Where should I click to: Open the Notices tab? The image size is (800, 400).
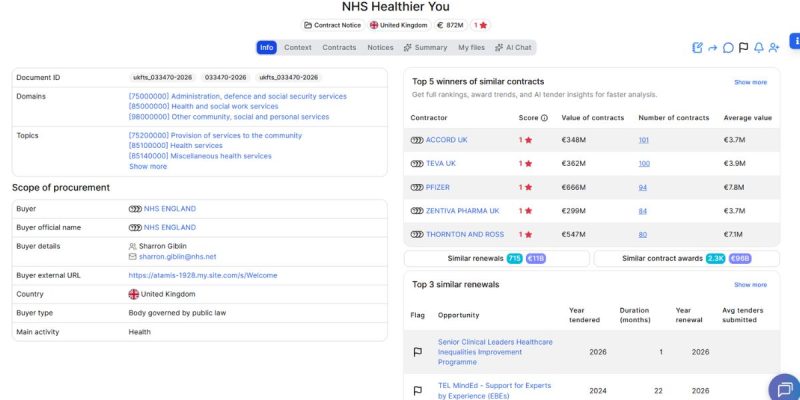pos(380,47)
